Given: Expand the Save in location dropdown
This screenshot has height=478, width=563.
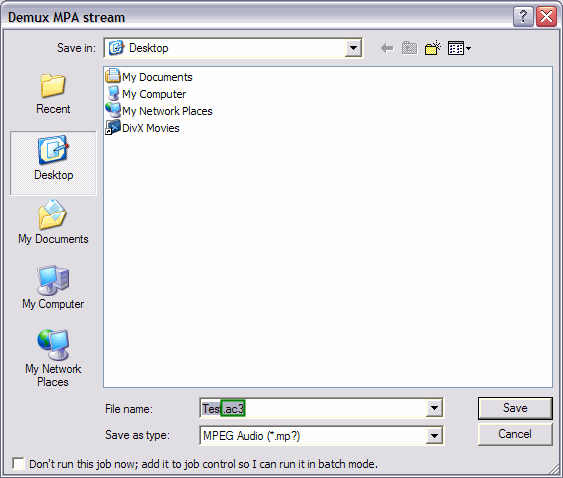Looking at the screenshot, I should [x=353, y=48].
